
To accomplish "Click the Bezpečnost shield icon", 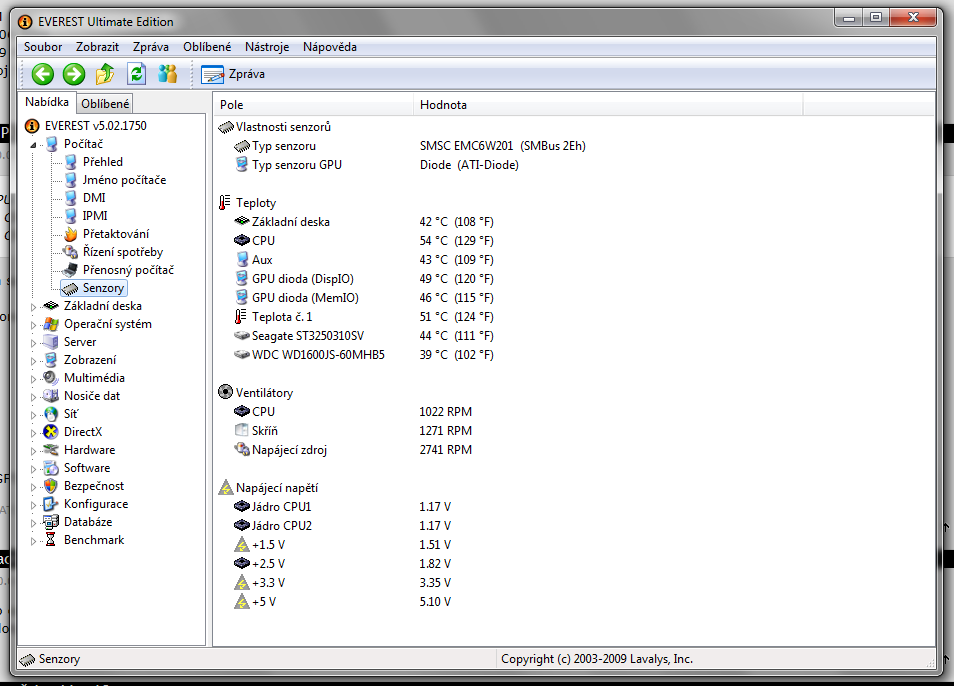I will [x=51, y=486].
